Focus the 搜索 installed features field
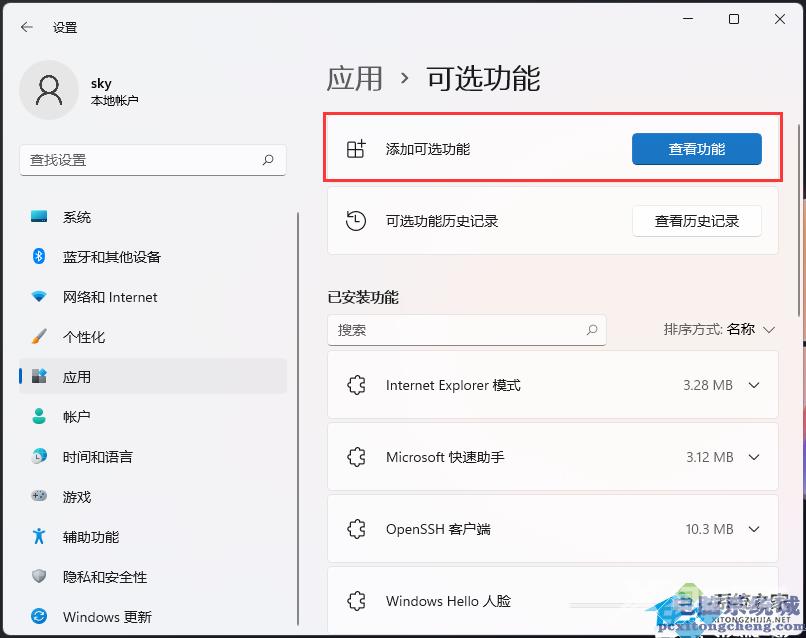 467,330
